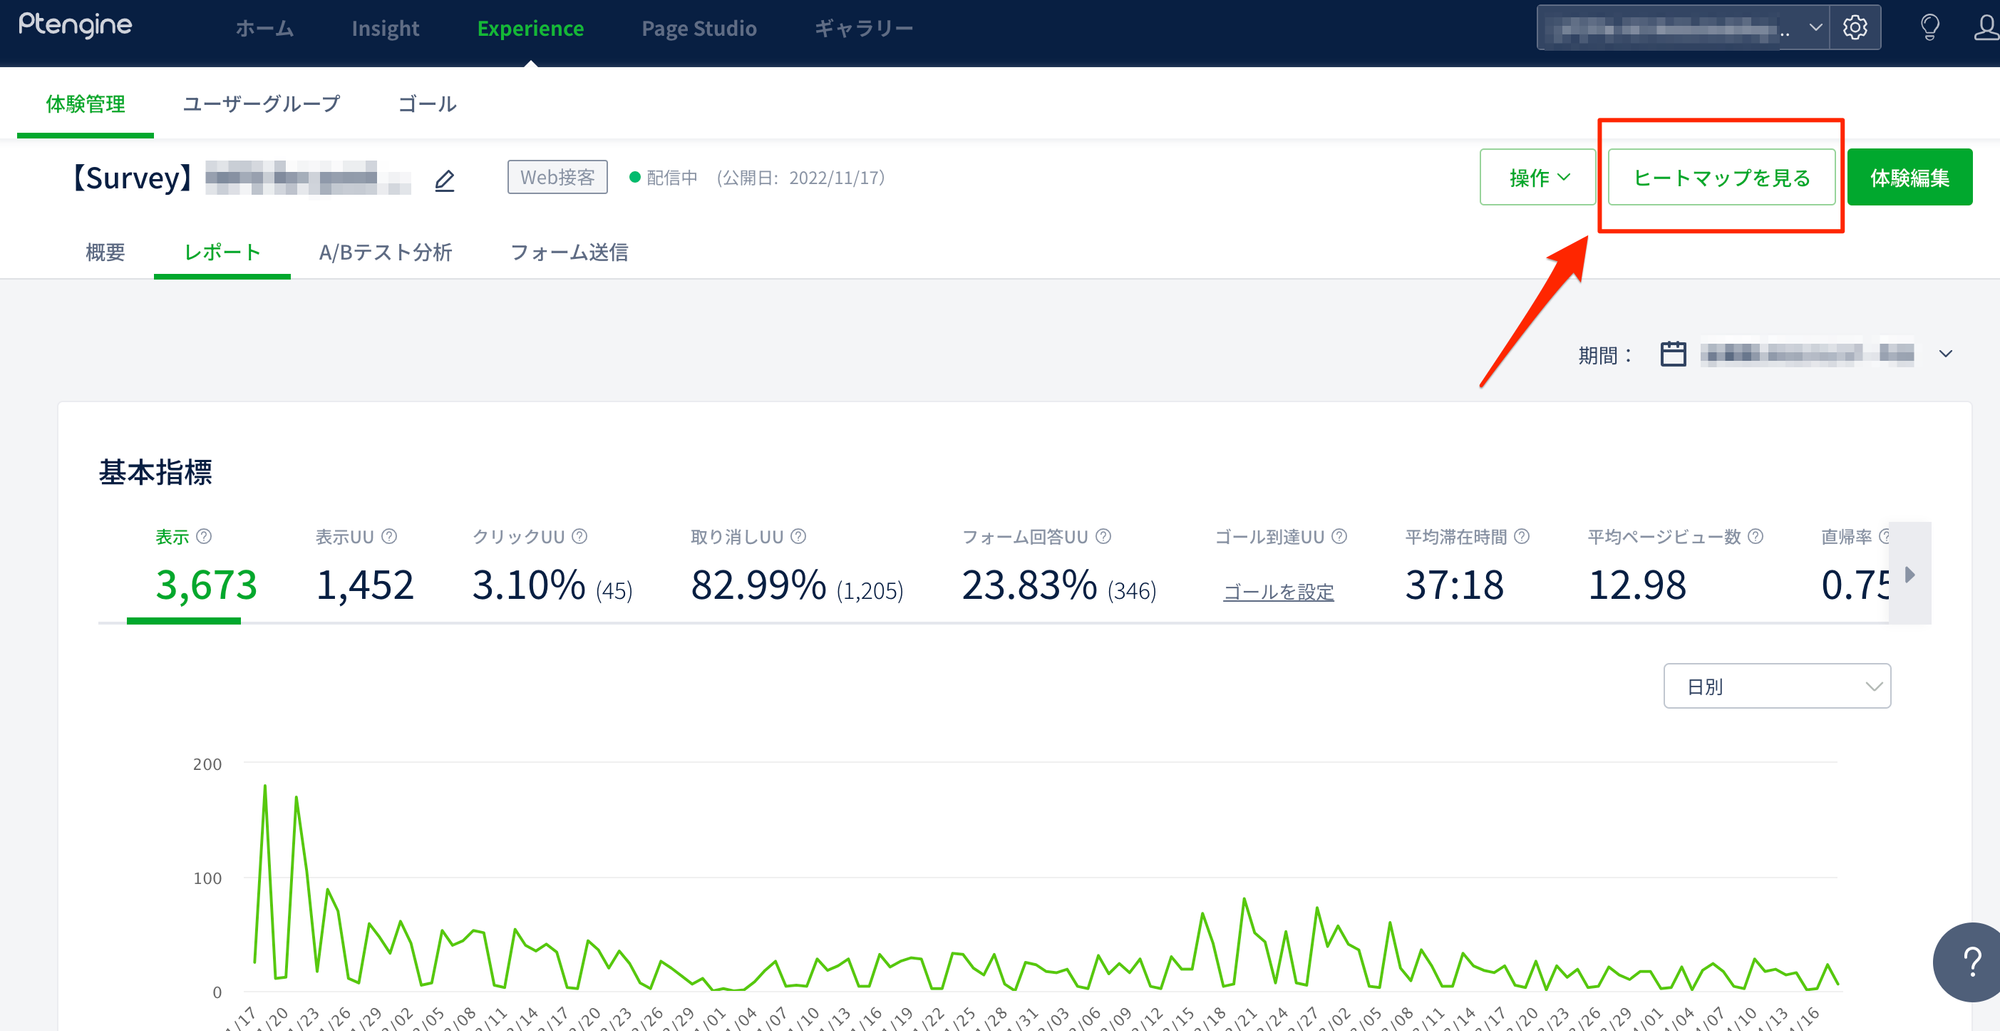Select the フォーム送信 tab
The height and width of the screenshot is (1031, 2000).
569,252
